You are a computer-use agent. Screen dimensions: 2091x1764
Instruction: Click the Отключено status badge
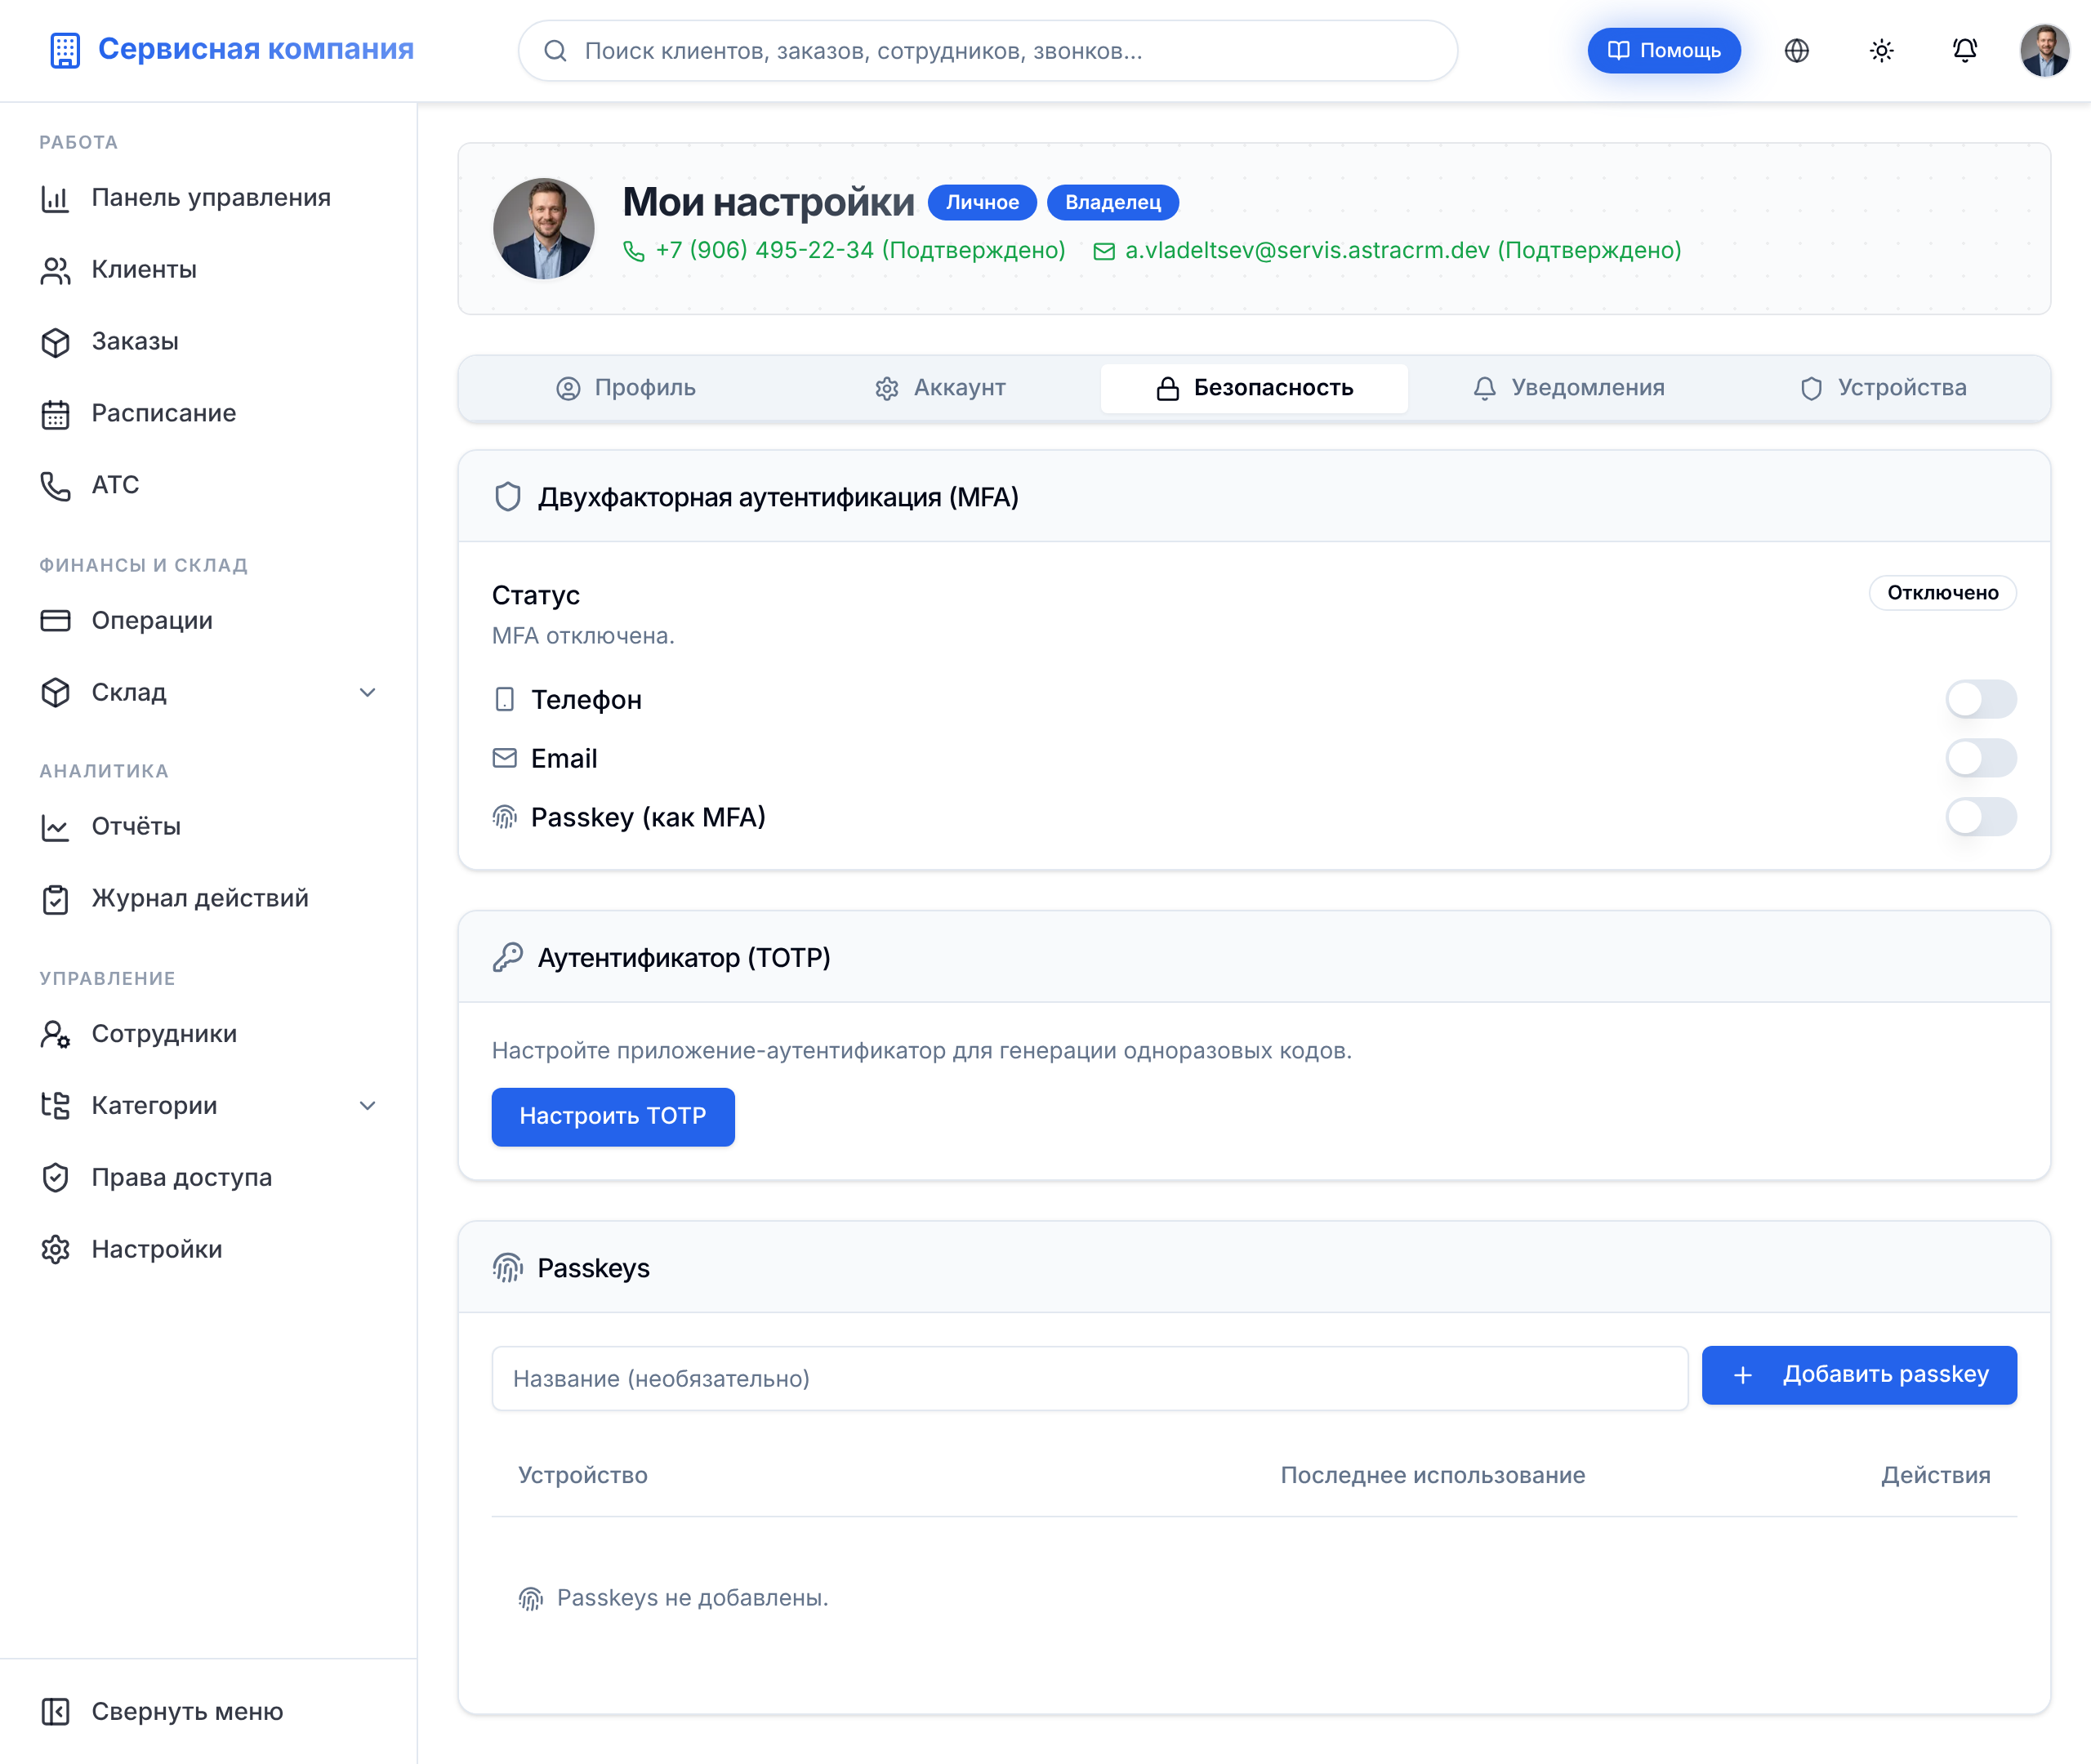coord(1942,593)
